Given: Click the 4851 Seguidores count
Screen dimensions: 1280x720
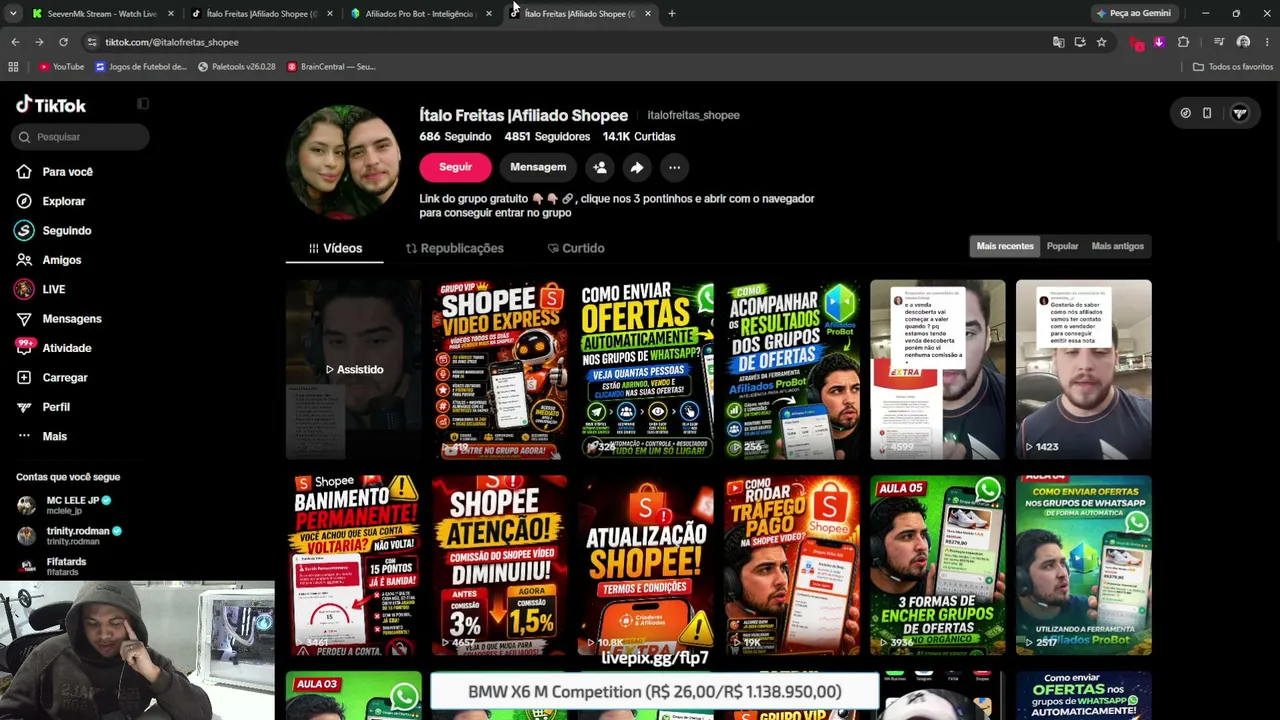Looking at the screenshot, I should click(x=547, y=136).
